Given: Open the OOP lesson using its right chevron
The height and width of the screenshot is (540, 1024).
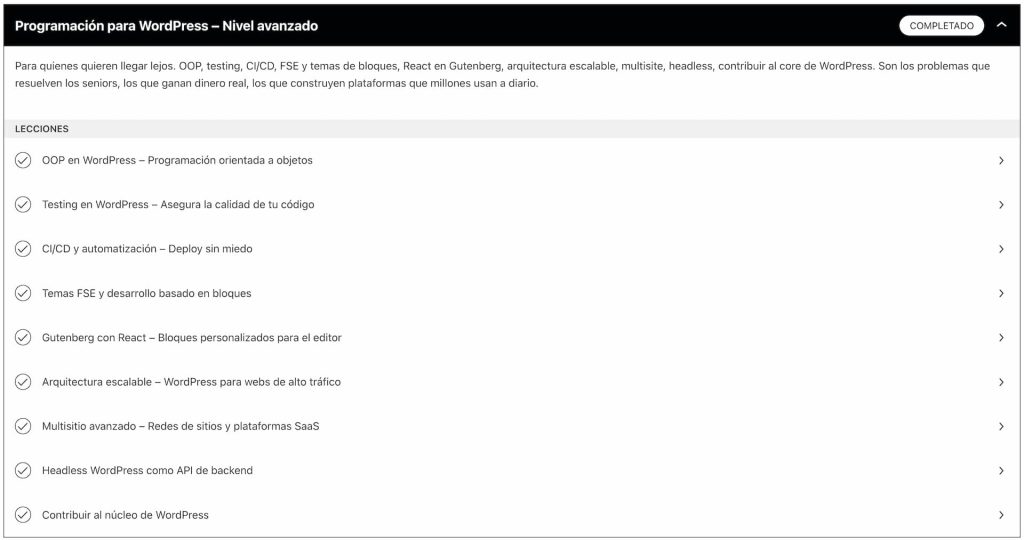Looking at the screenshot, I should tap(1001, 160).
